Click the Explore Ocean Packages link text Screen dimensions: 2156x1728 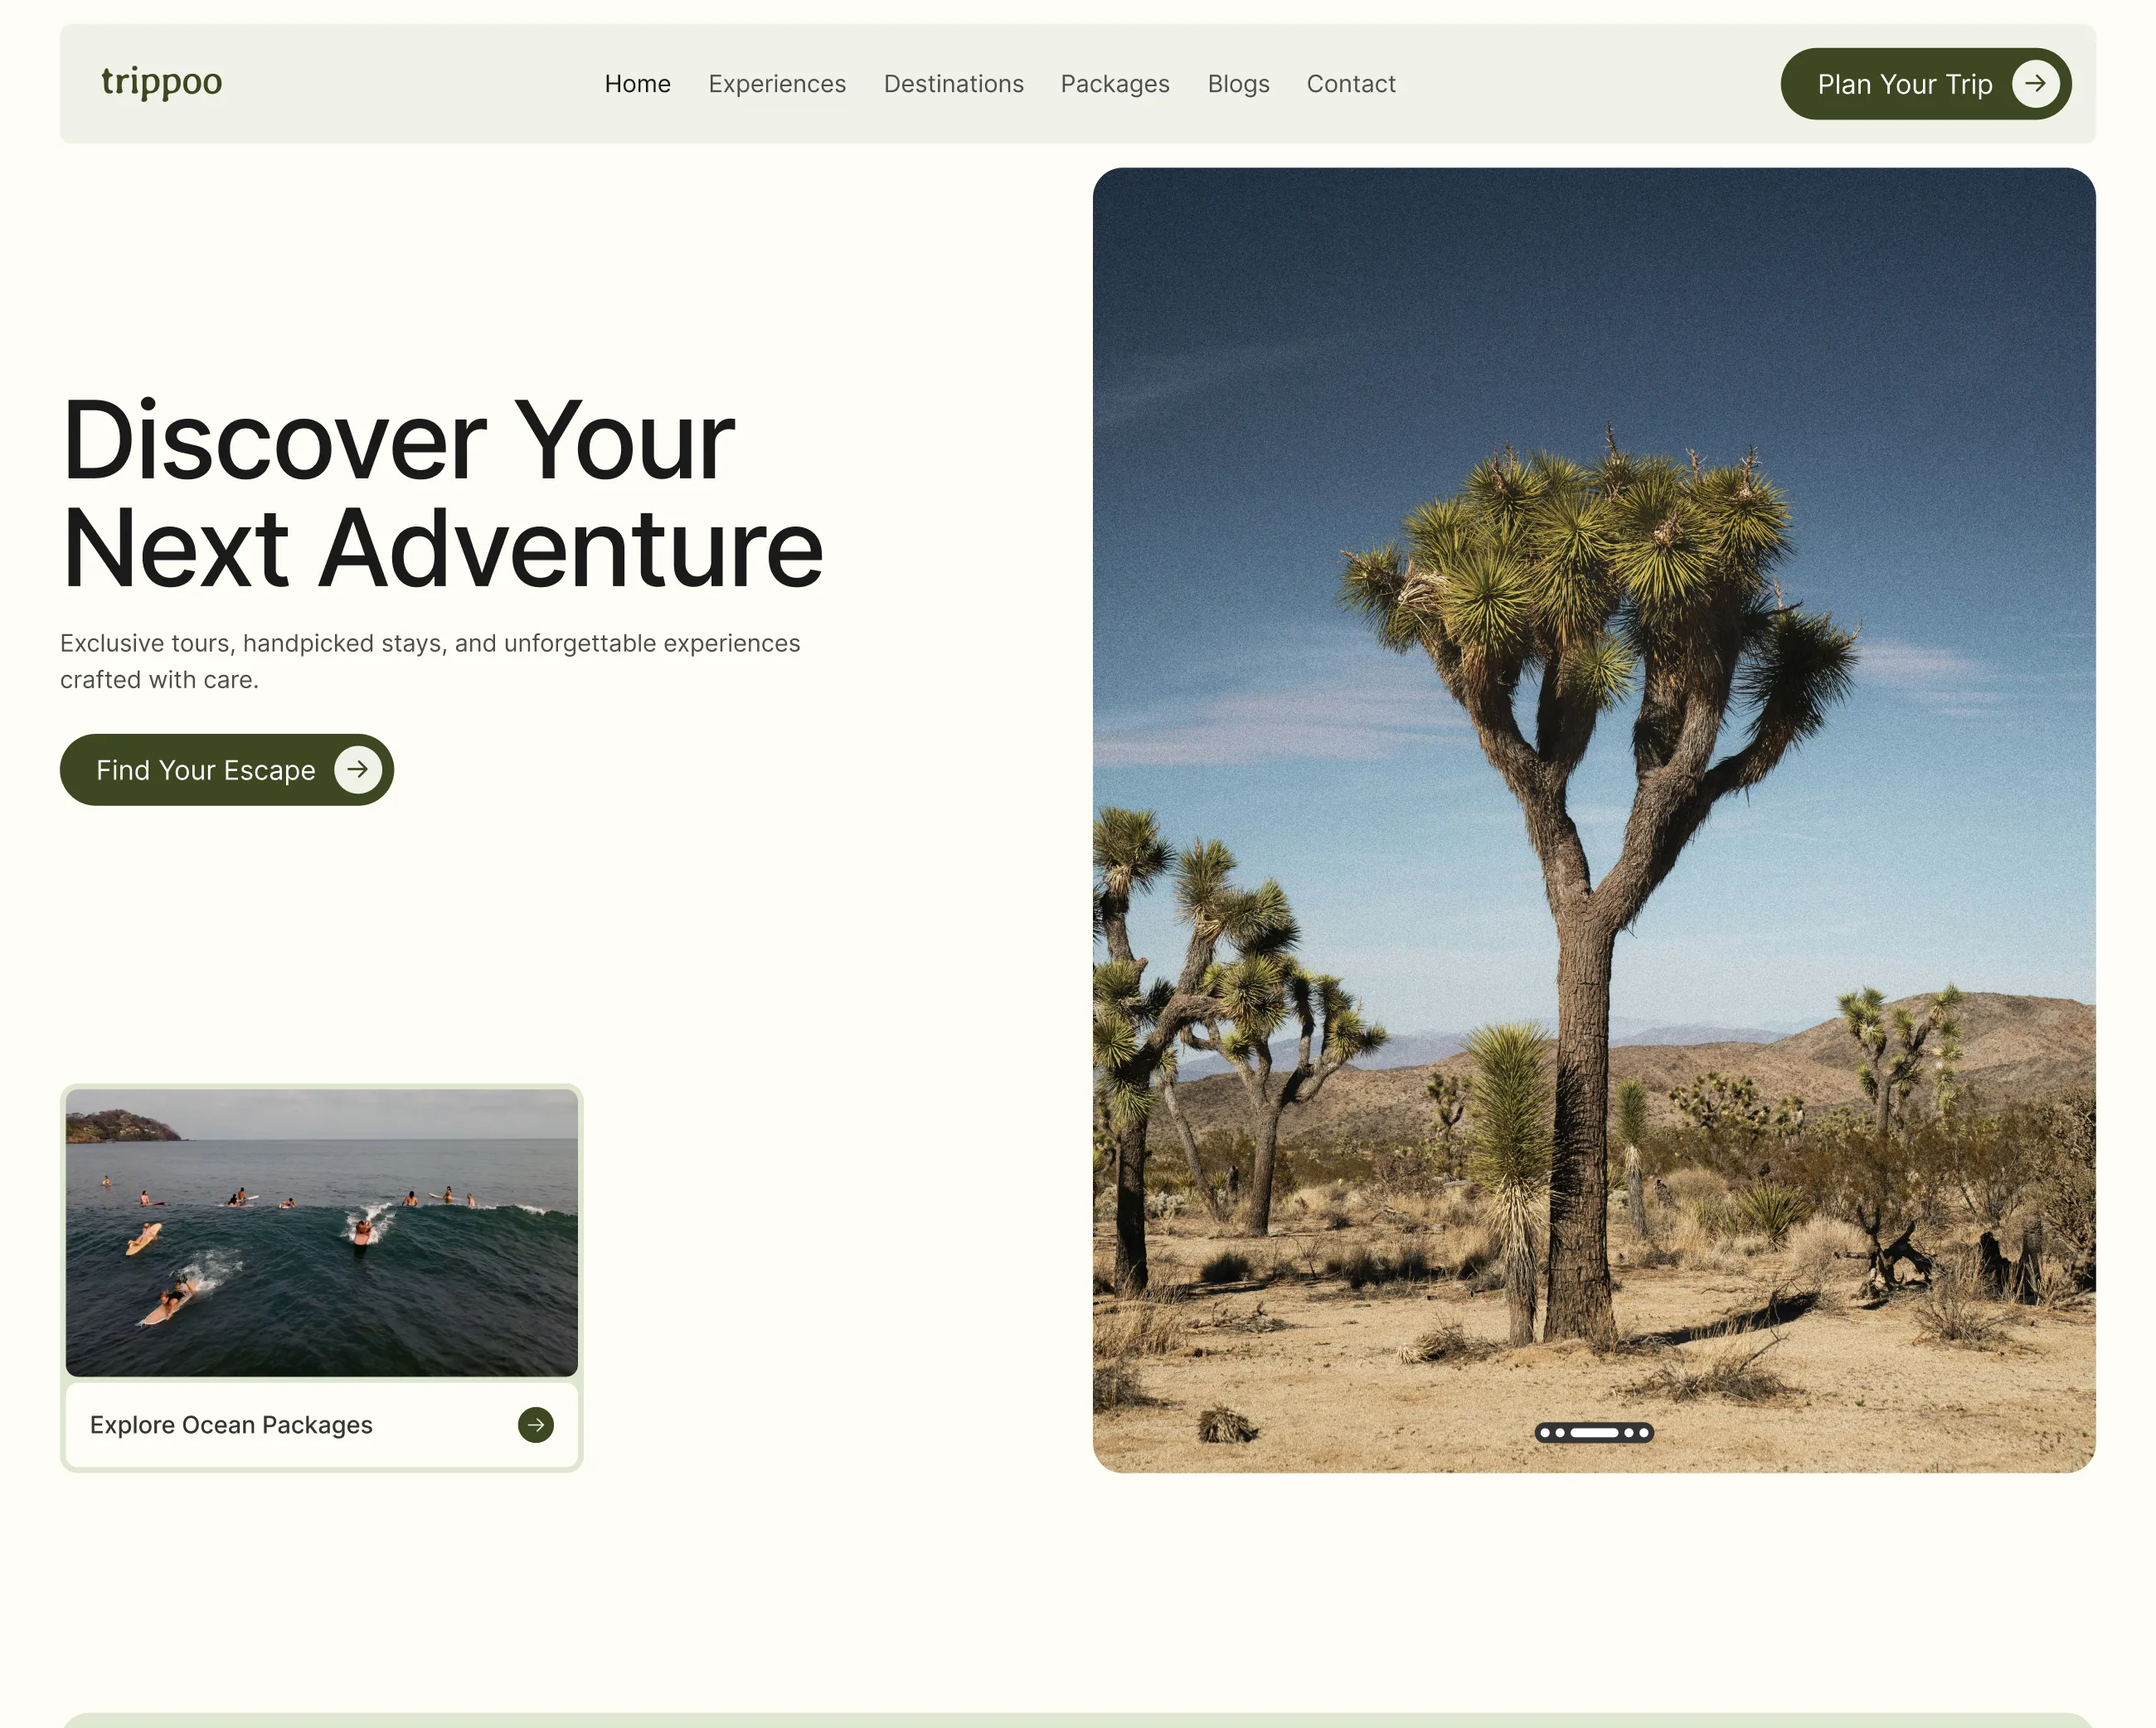231,1425
